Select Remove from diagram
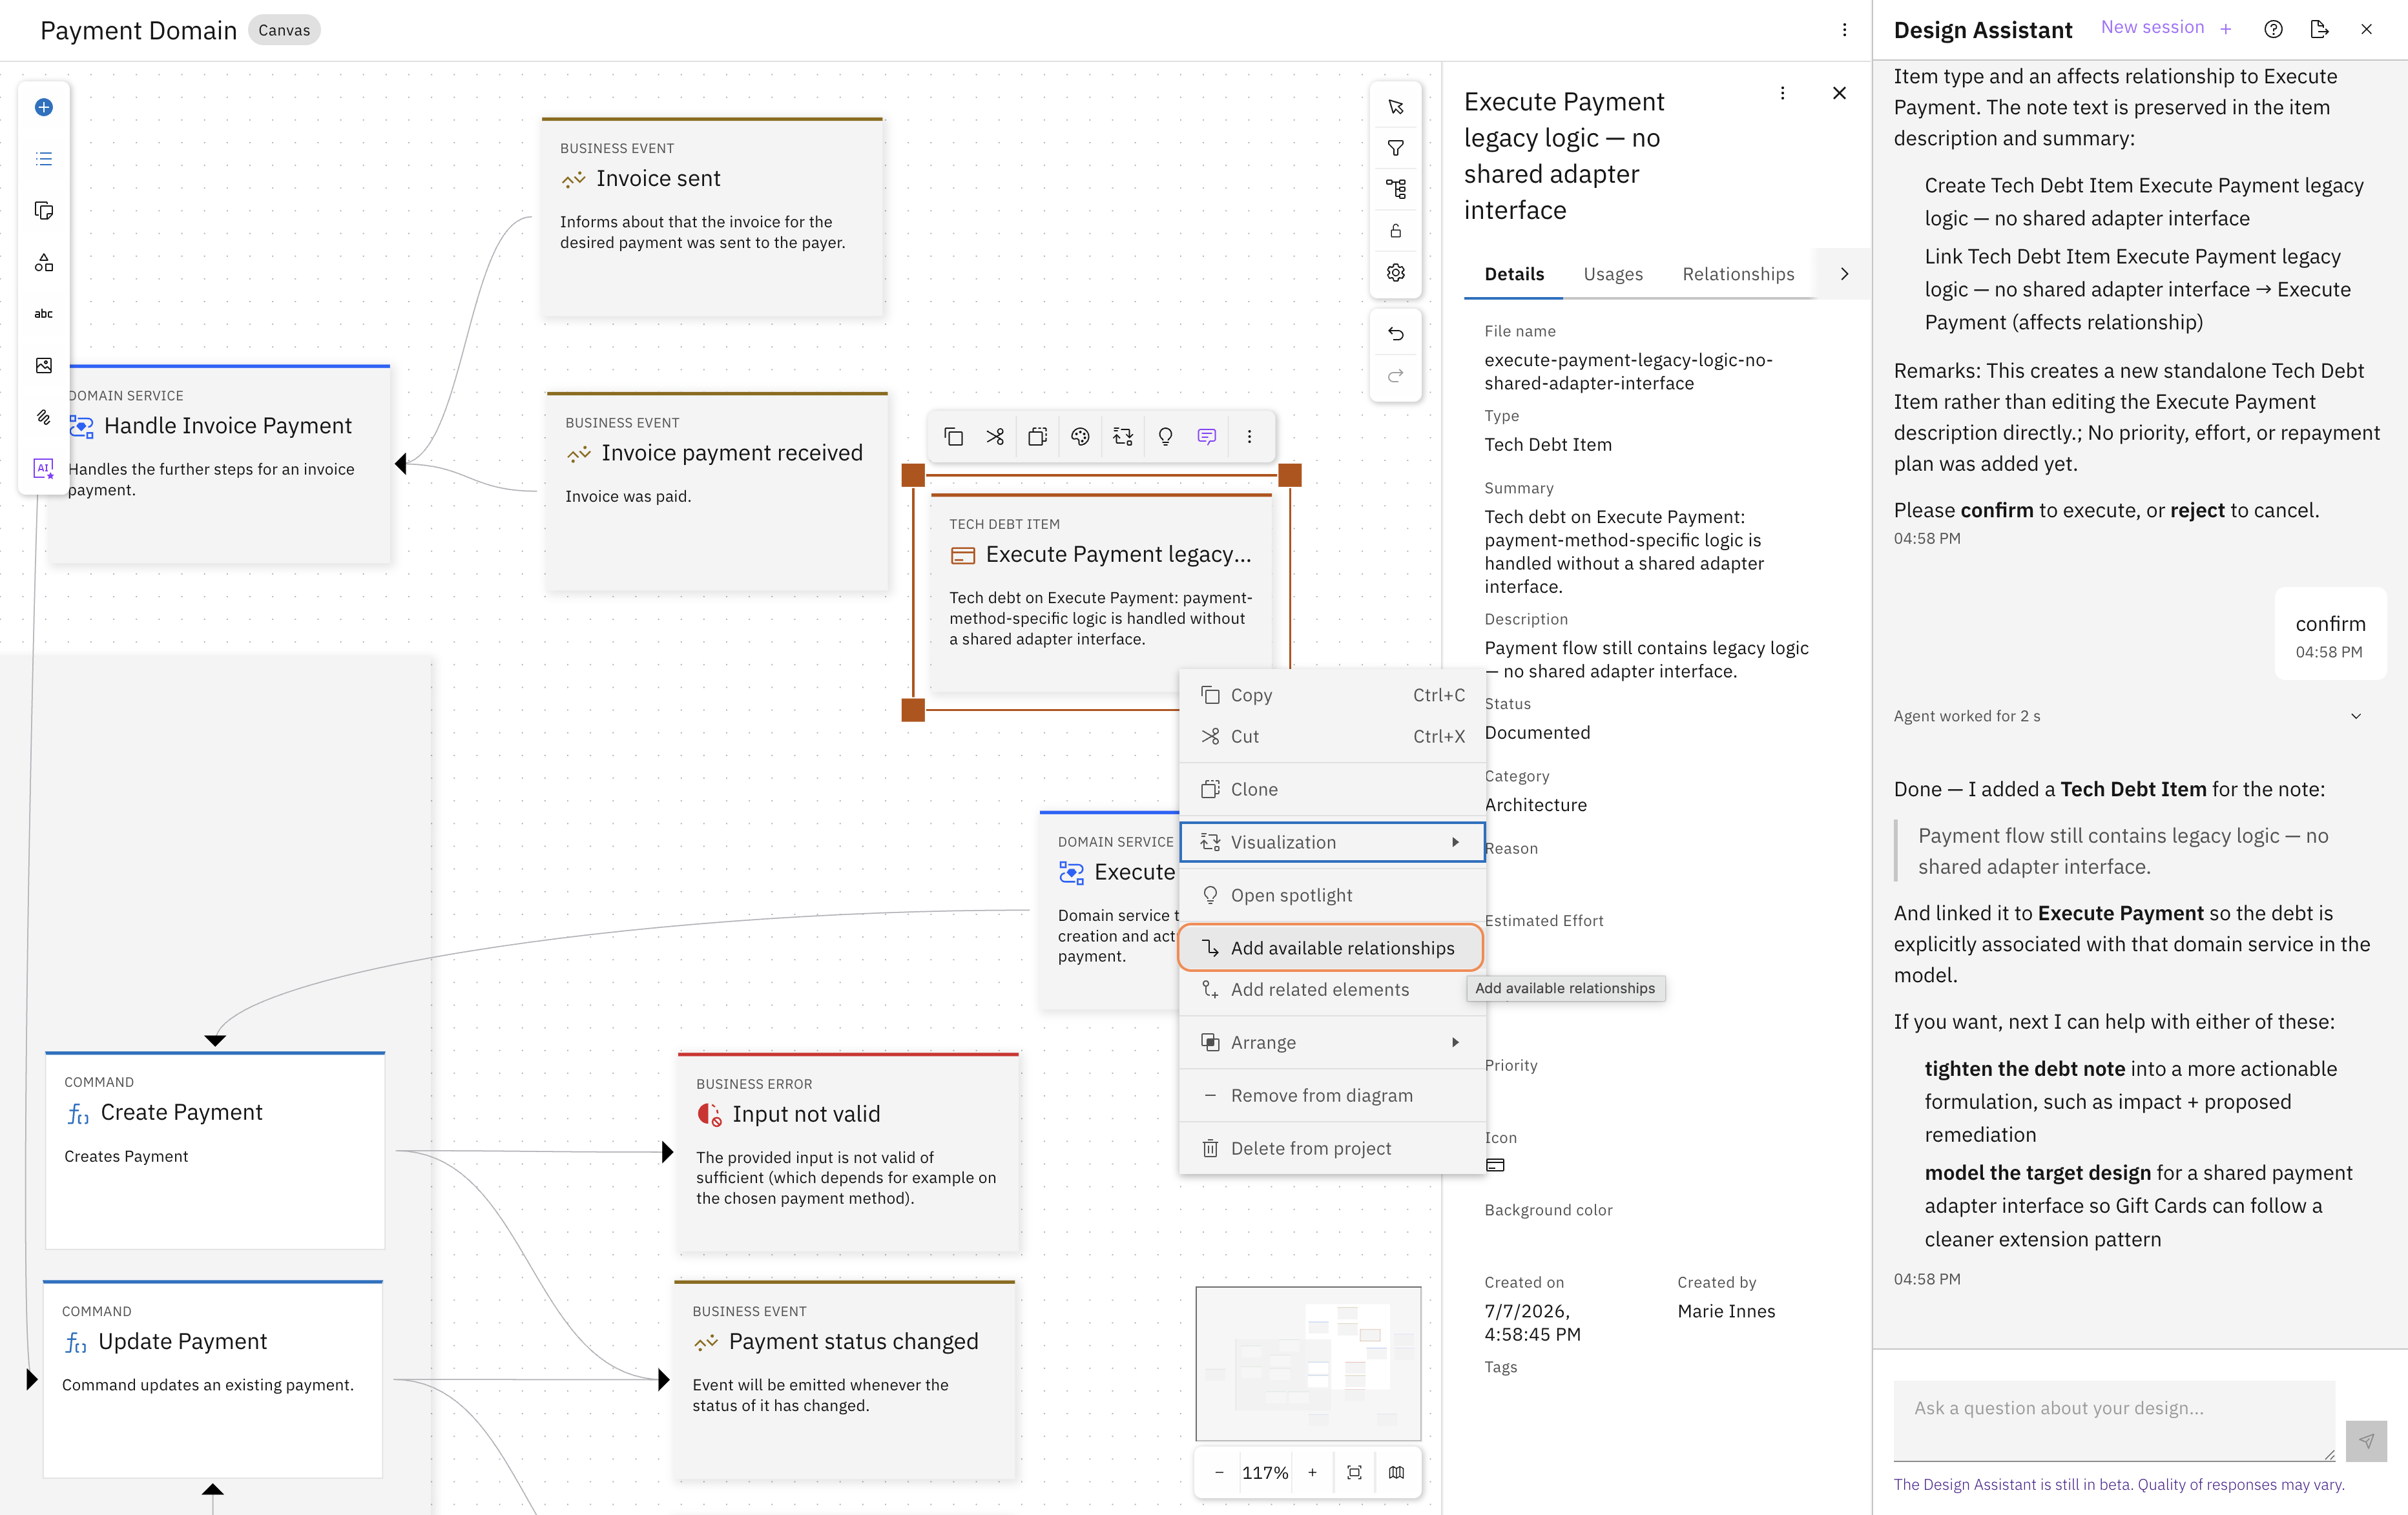Screen dimensions: 2408x1515 (x=1332, y=1095)
